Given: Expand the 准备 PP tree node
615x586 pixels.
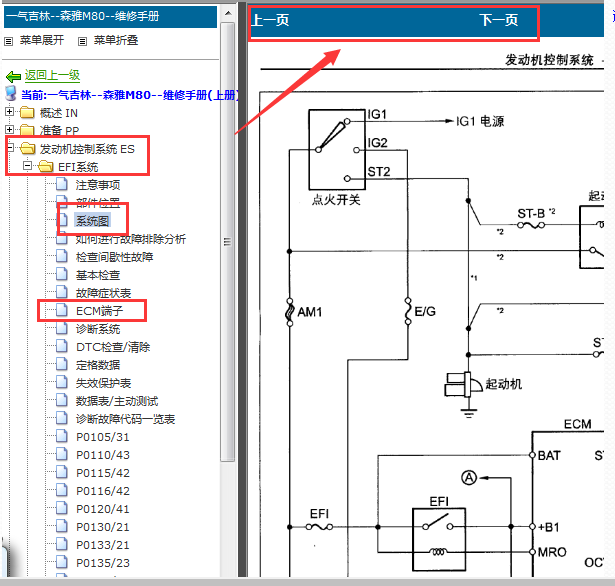Looking at the screenshot, I should (9, 129).
